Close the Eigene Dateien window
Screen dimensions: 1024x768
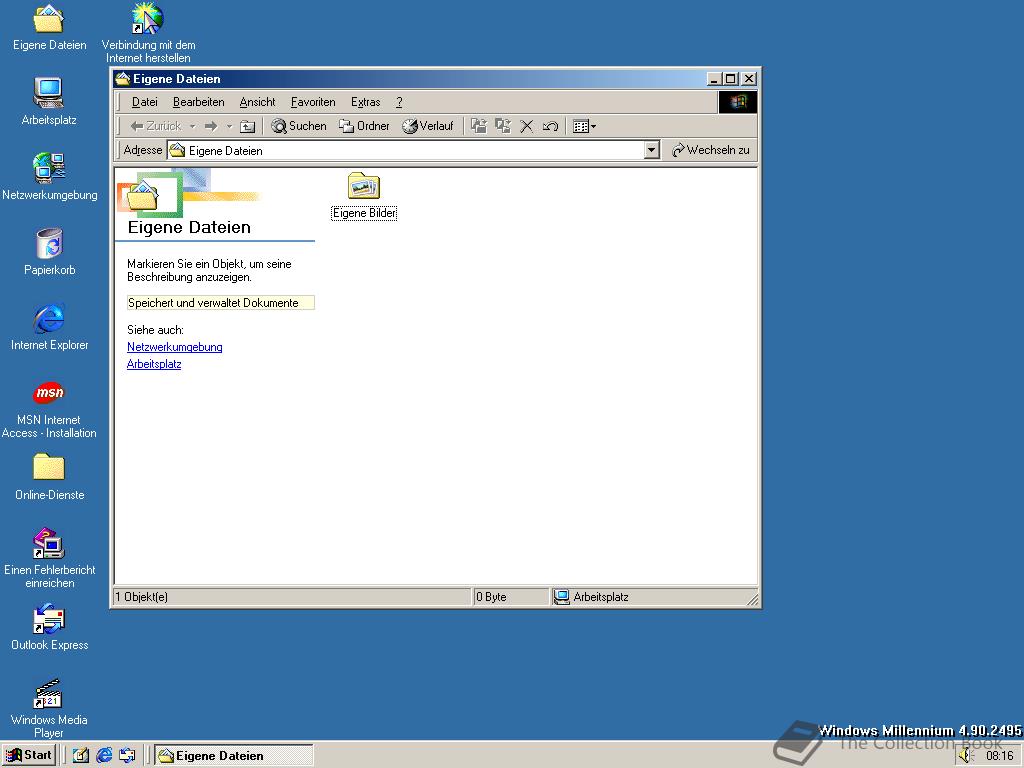pos(749,79)
